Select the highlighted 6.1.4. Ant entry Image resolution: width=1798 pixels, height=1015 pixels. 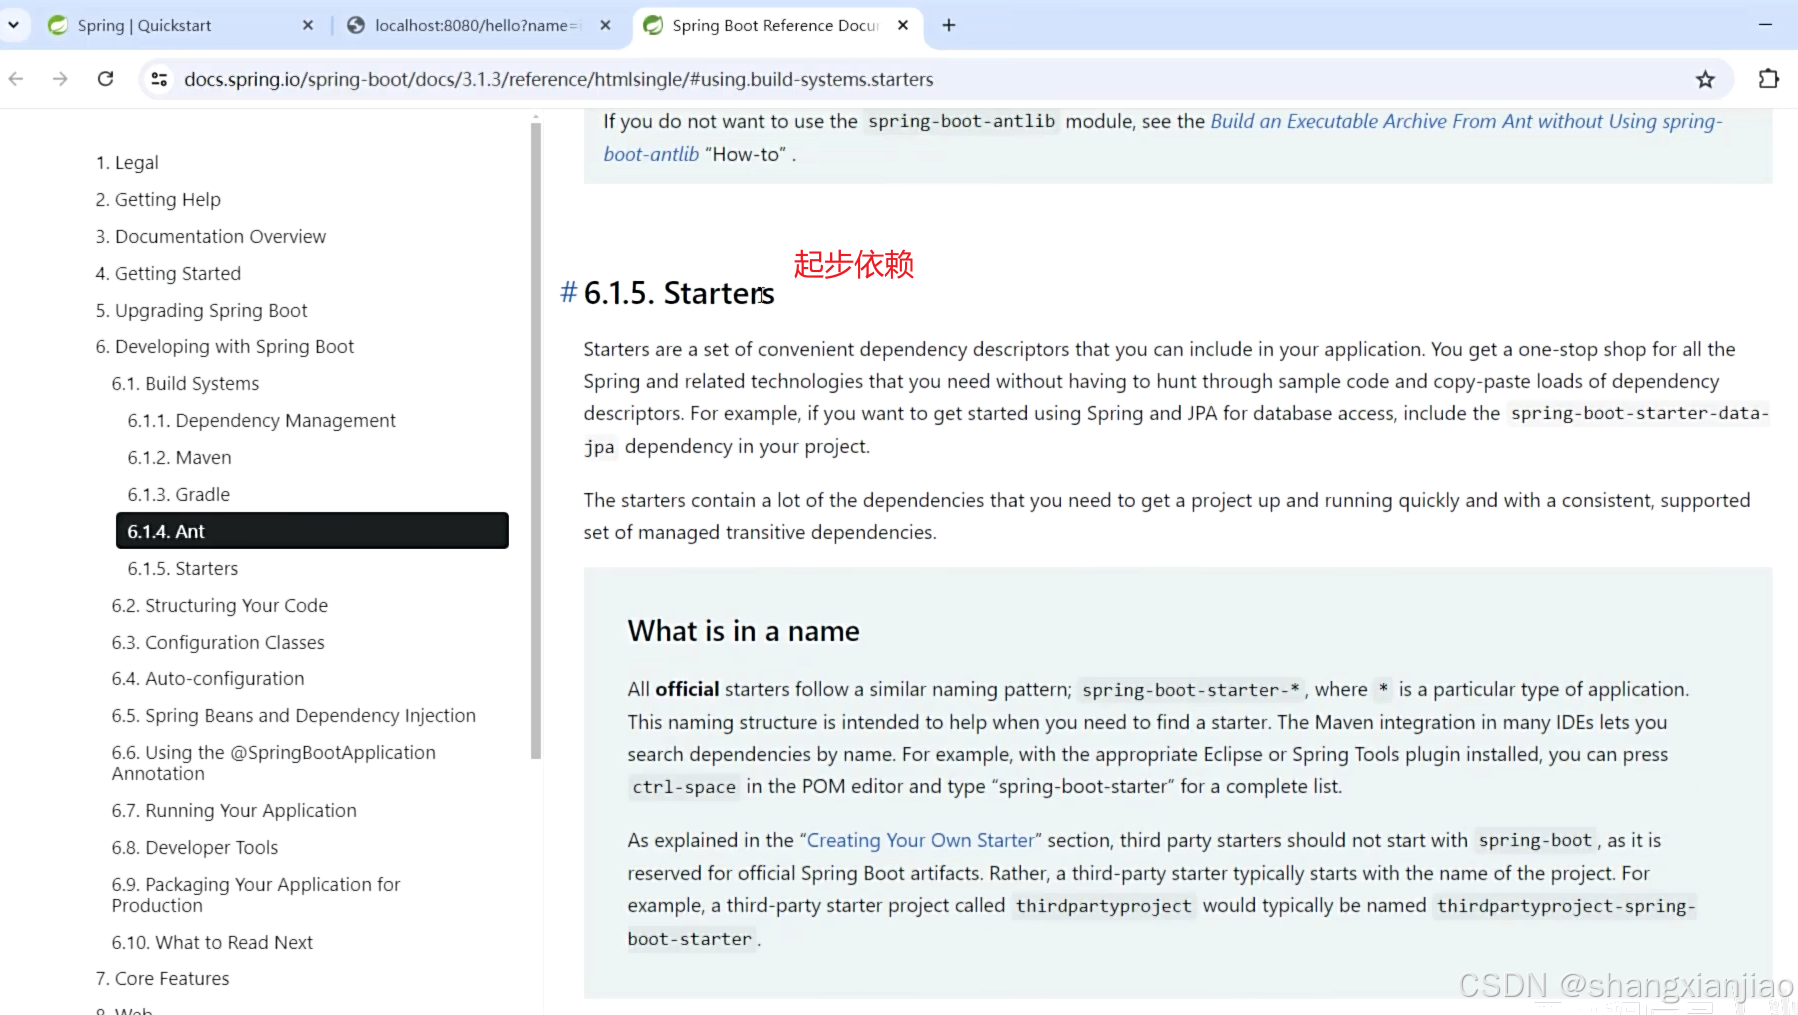(312, 531)
